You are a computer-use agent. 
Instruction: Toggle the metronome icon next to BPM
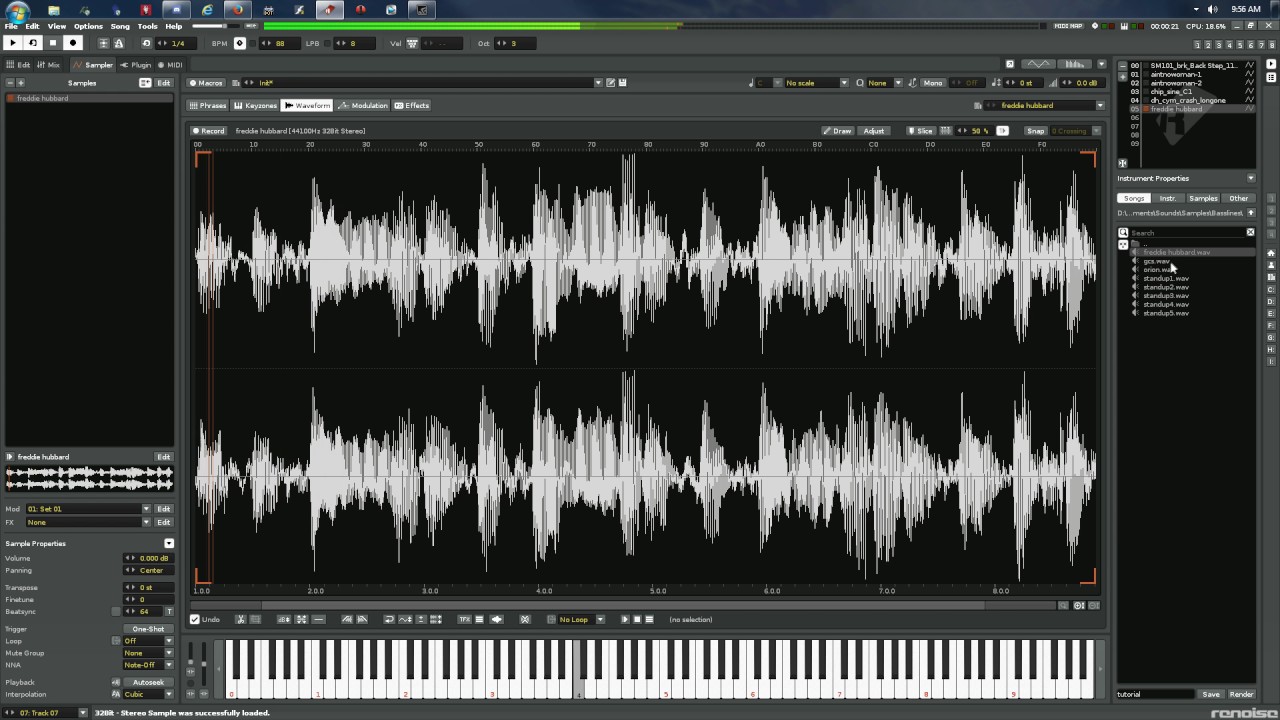coord(240,43)
